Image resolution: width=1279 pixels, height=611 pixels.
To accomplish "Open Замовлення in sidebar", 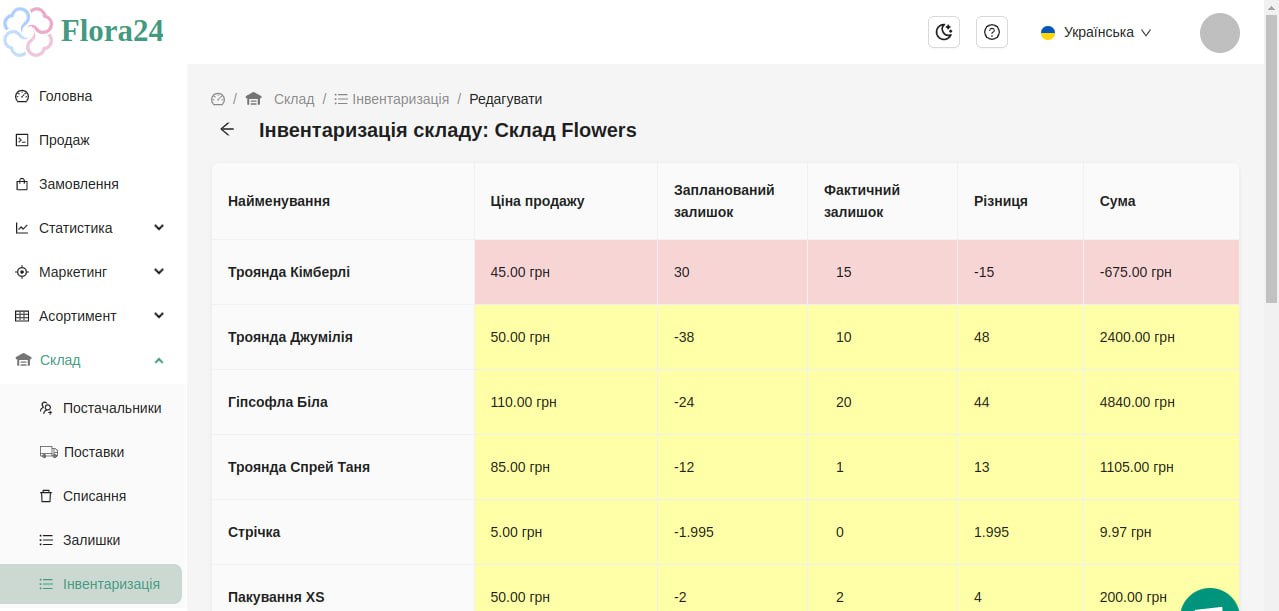I will [79, 184].
